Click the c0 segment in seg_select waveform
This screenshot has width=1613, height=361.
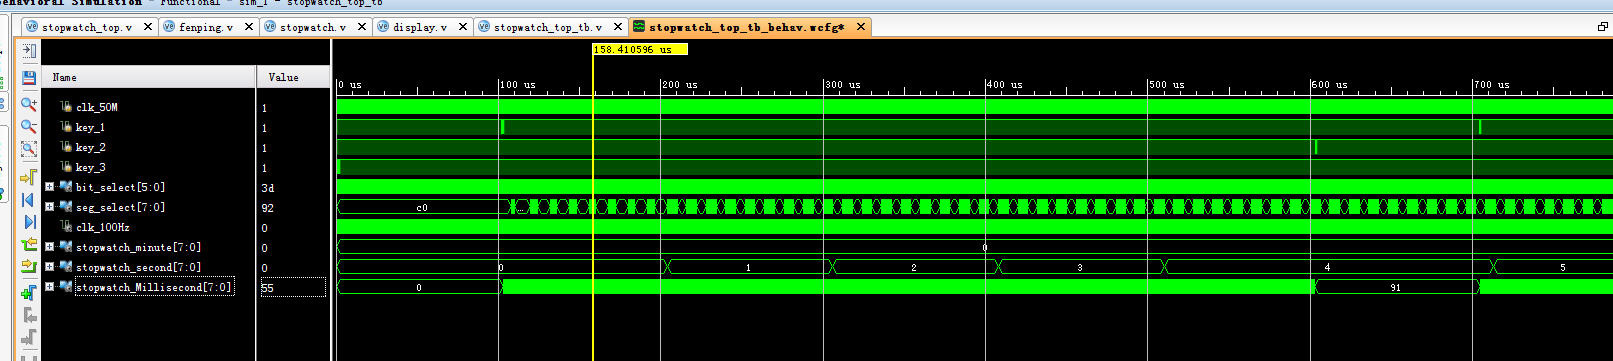click(x=423, y=207)
